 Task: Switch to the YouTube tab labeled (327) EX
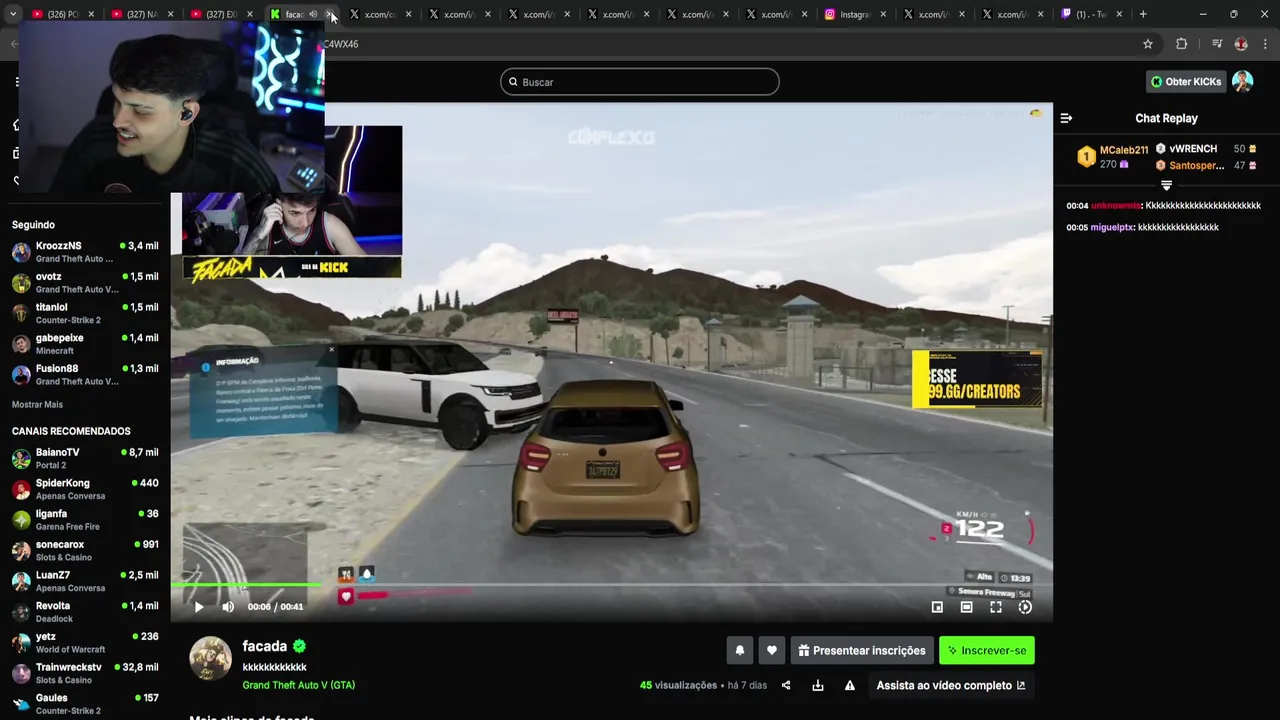tap(221, 14)
